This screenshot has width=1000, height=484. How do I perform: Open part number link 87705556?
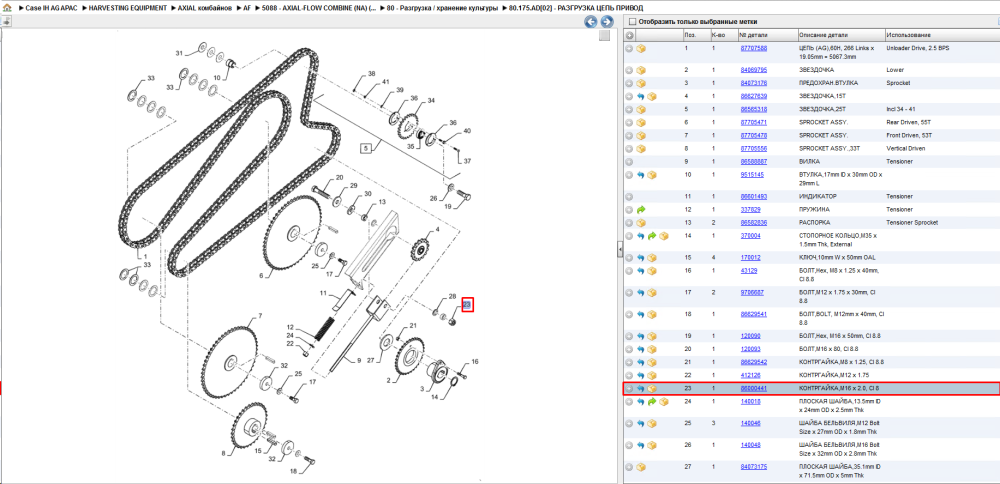click(753, 148)
